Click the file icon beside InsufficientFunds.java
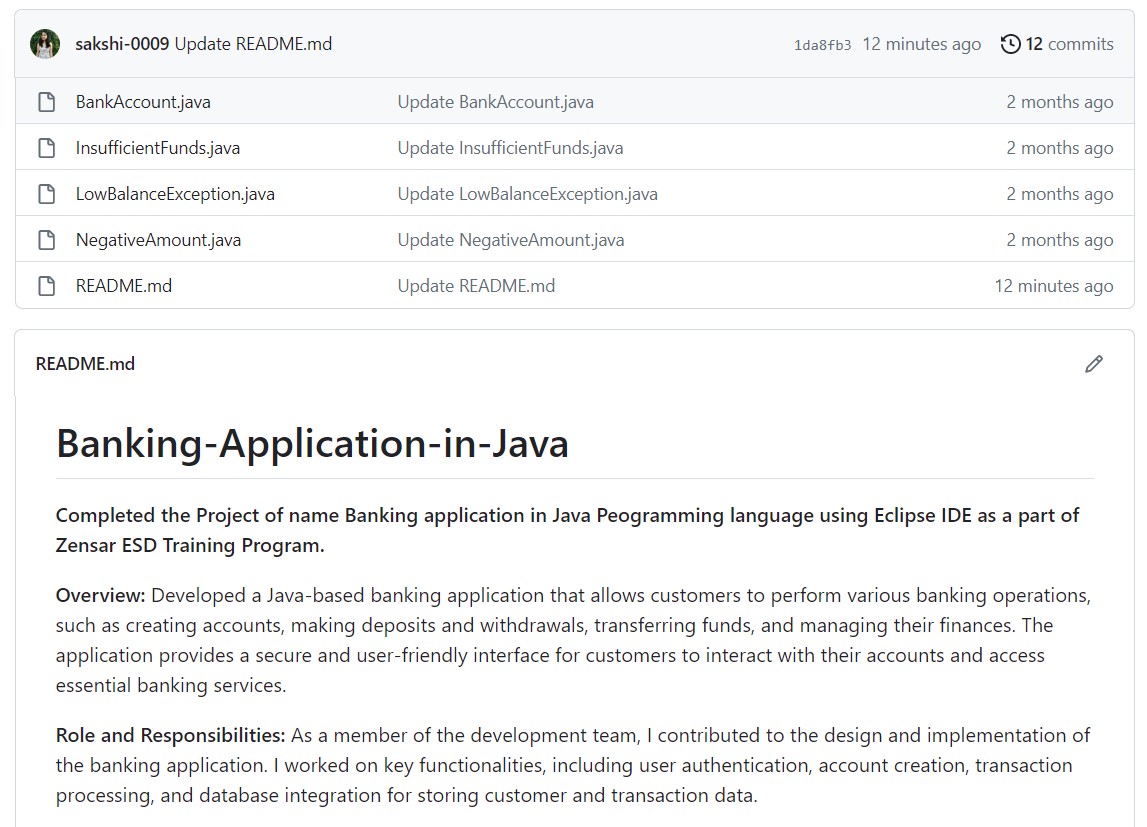The image size is (1147, 827). [46, 148]
